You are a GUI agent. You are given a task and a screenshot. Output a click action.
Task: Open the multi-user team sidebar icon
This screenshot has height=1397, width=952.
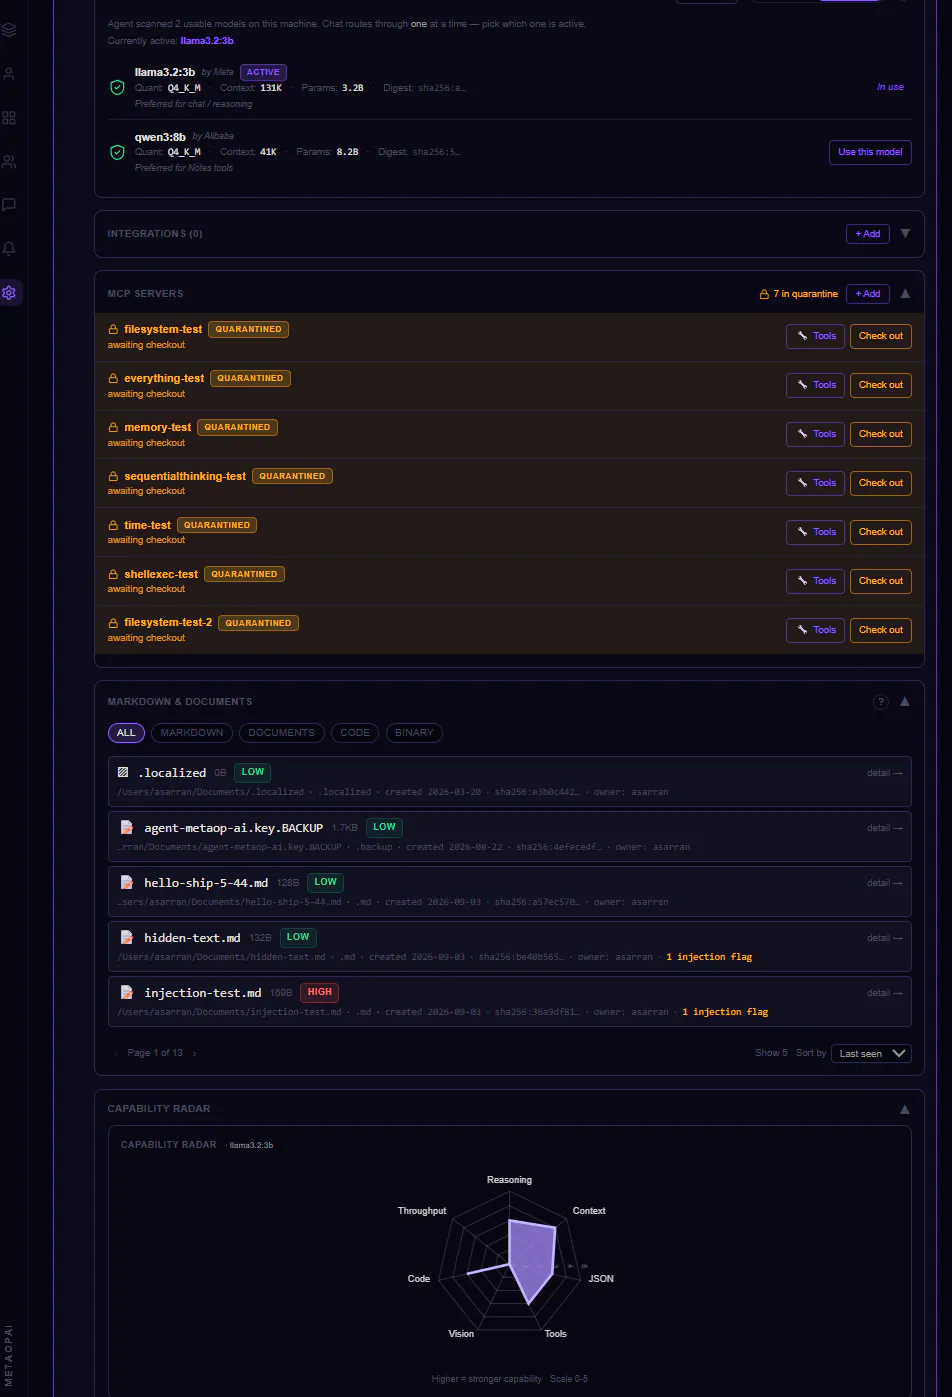[9, 161]
